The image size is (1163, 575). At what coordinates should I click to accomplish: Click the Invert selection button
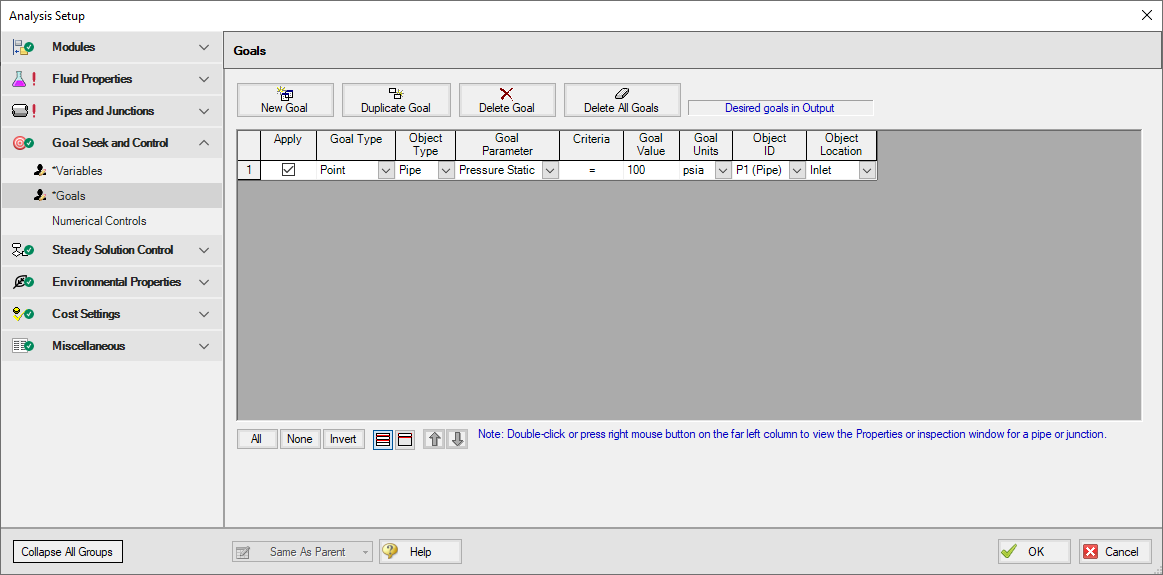(343, 439)
